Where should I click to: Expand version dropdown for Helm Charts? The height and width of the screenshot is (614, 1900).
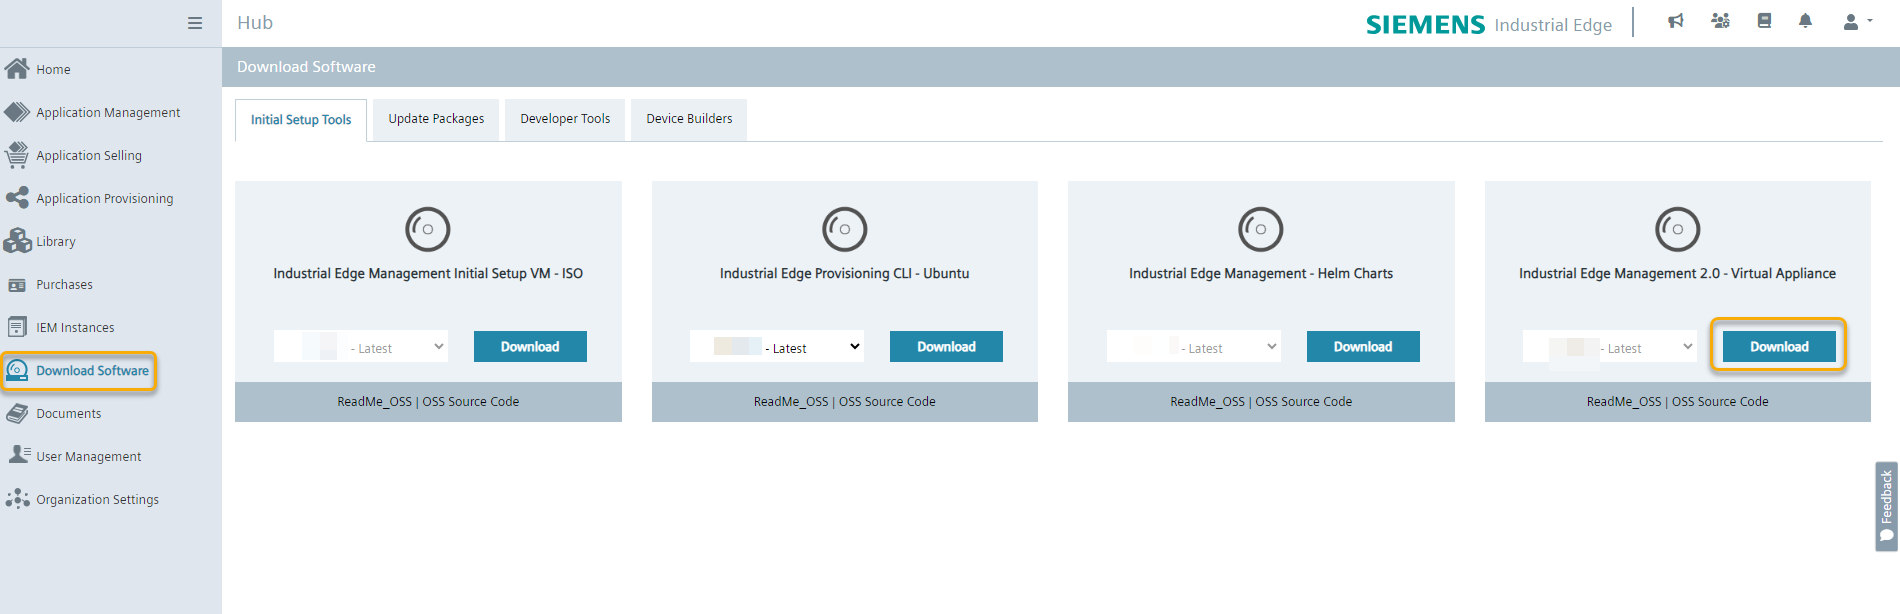pos(1193,347)
